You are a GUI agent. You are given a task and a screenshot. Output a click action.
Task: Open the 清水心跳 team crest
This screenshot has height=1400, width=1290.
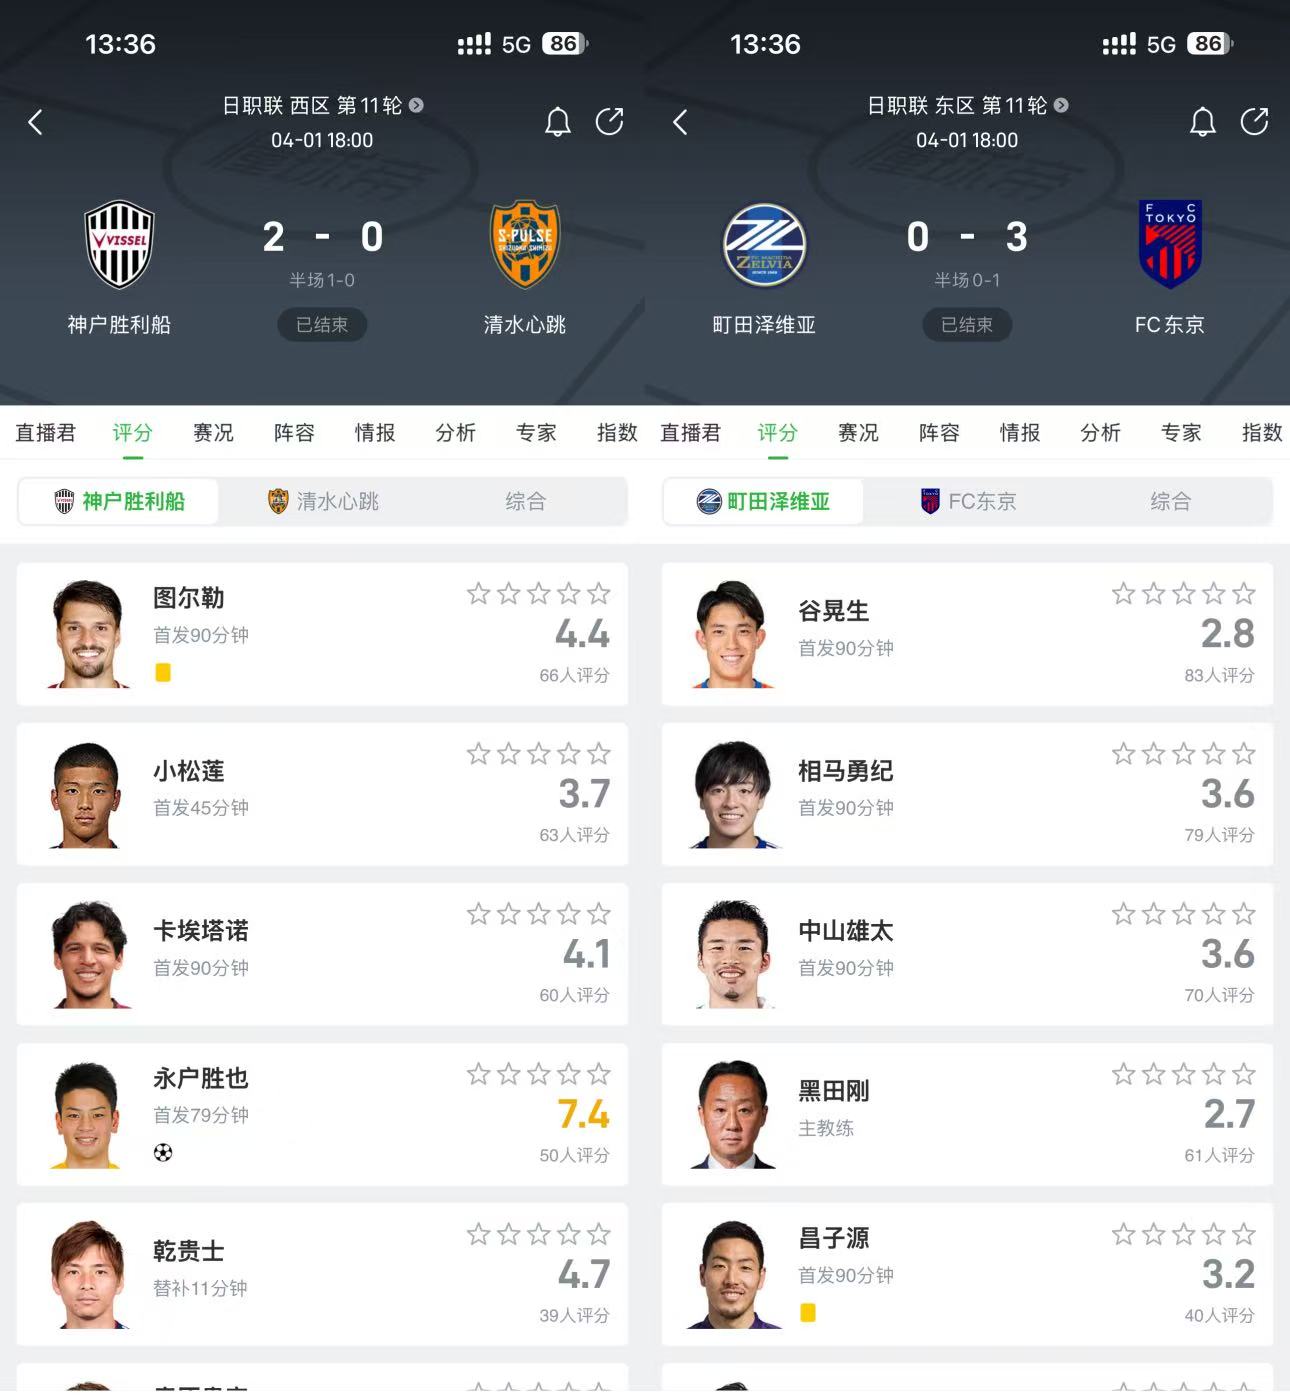(525, 245)
